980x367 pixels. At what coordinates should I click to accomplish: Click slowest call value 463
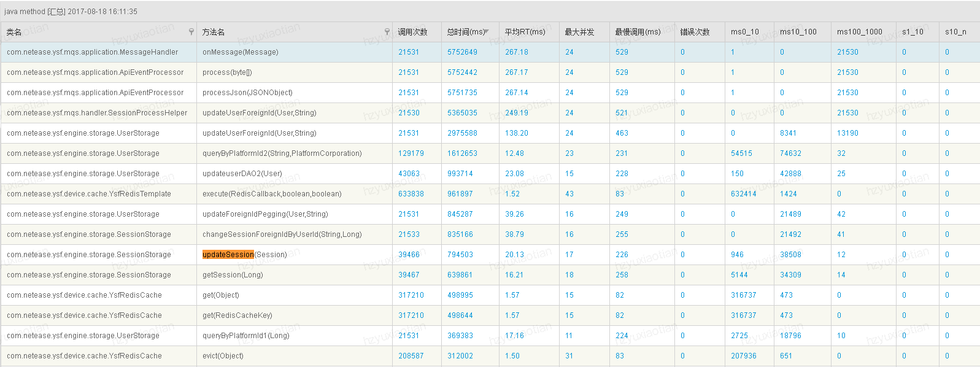[x=621, y=133]
